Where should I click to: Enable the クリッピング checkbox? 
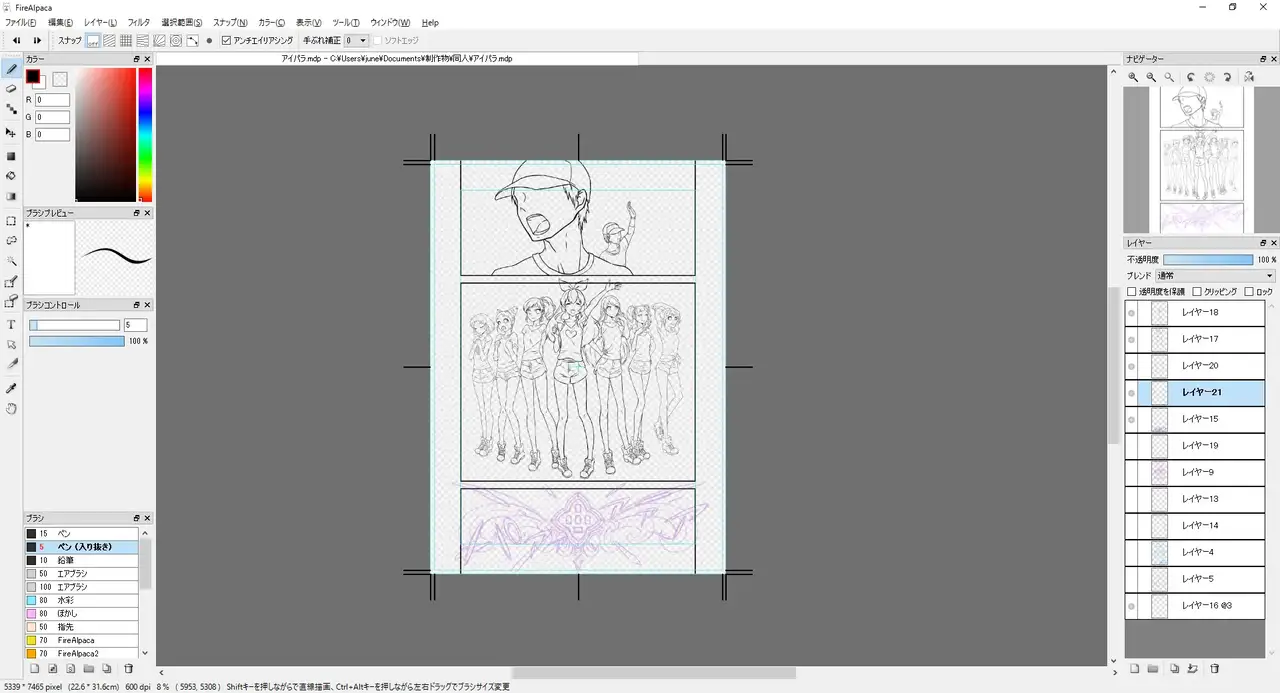pos(1197,292)
